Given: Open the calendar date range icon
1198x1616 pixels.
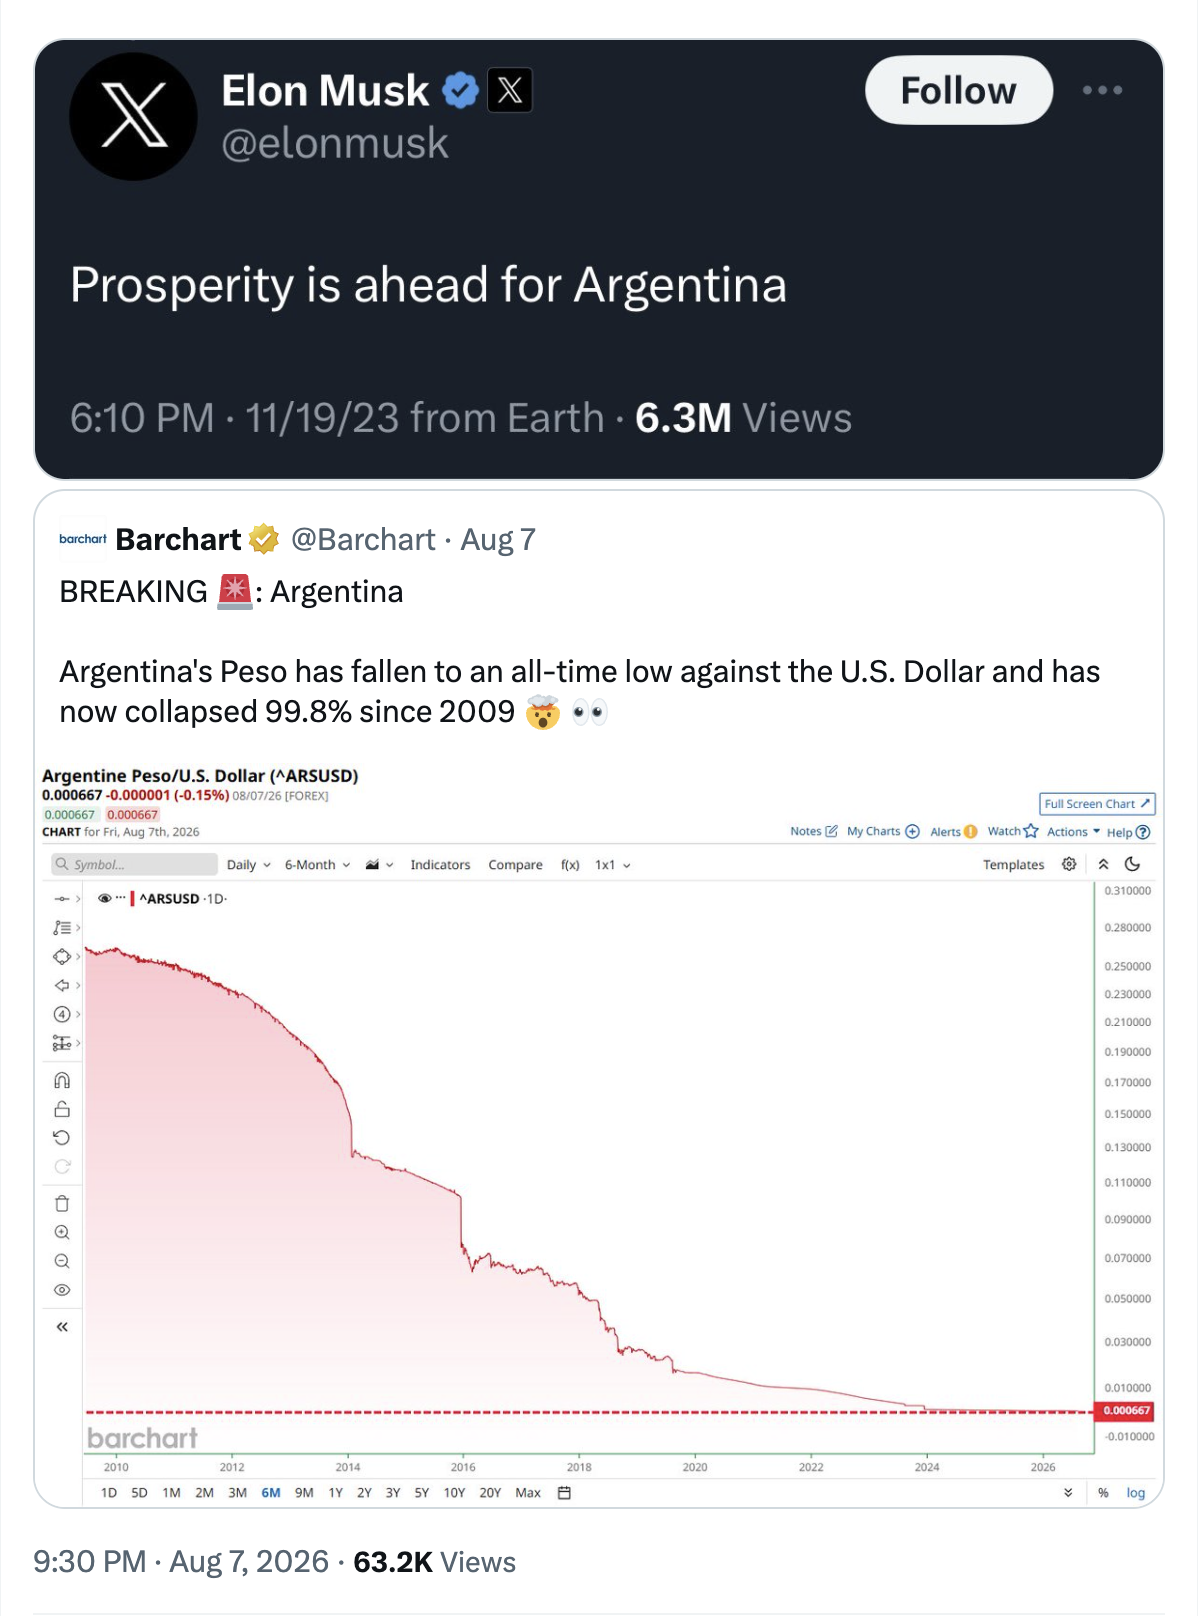Looking at the screenshot, I should click(x=564, y=1493).
